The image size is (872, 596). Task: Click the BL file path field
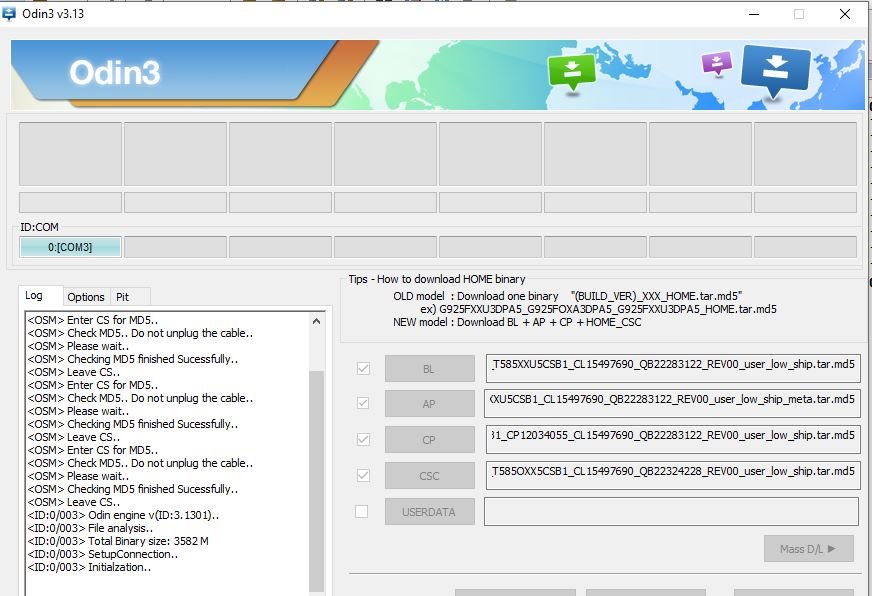[673, 368]
